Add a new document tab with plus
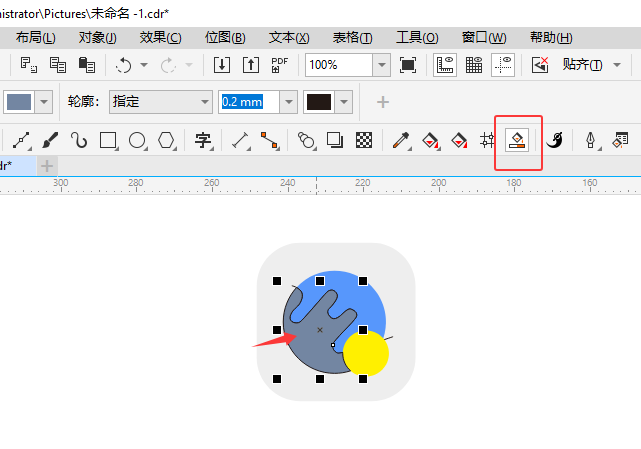 (47, 166)
